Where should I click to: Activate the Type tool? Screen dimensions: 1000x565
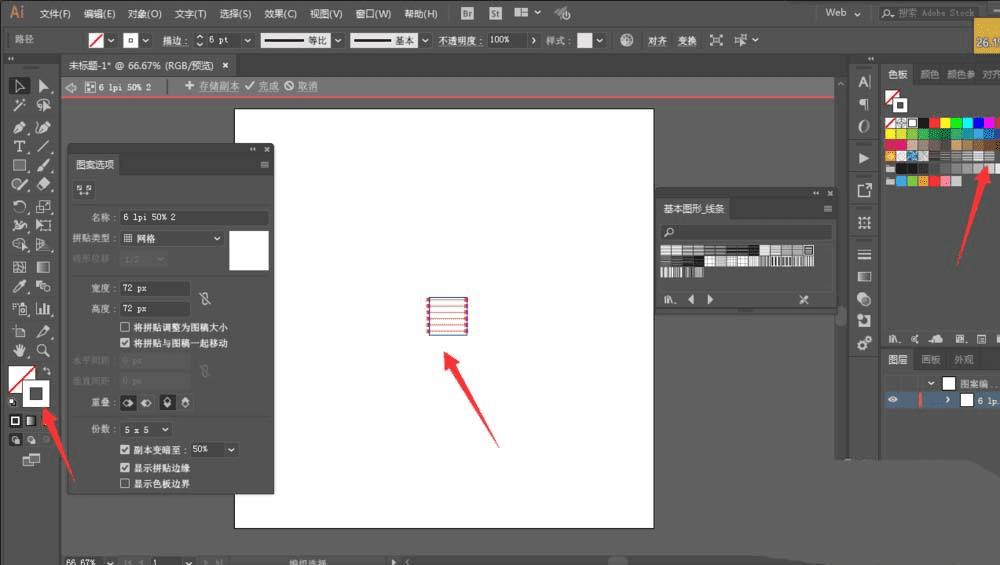(19, 146)
